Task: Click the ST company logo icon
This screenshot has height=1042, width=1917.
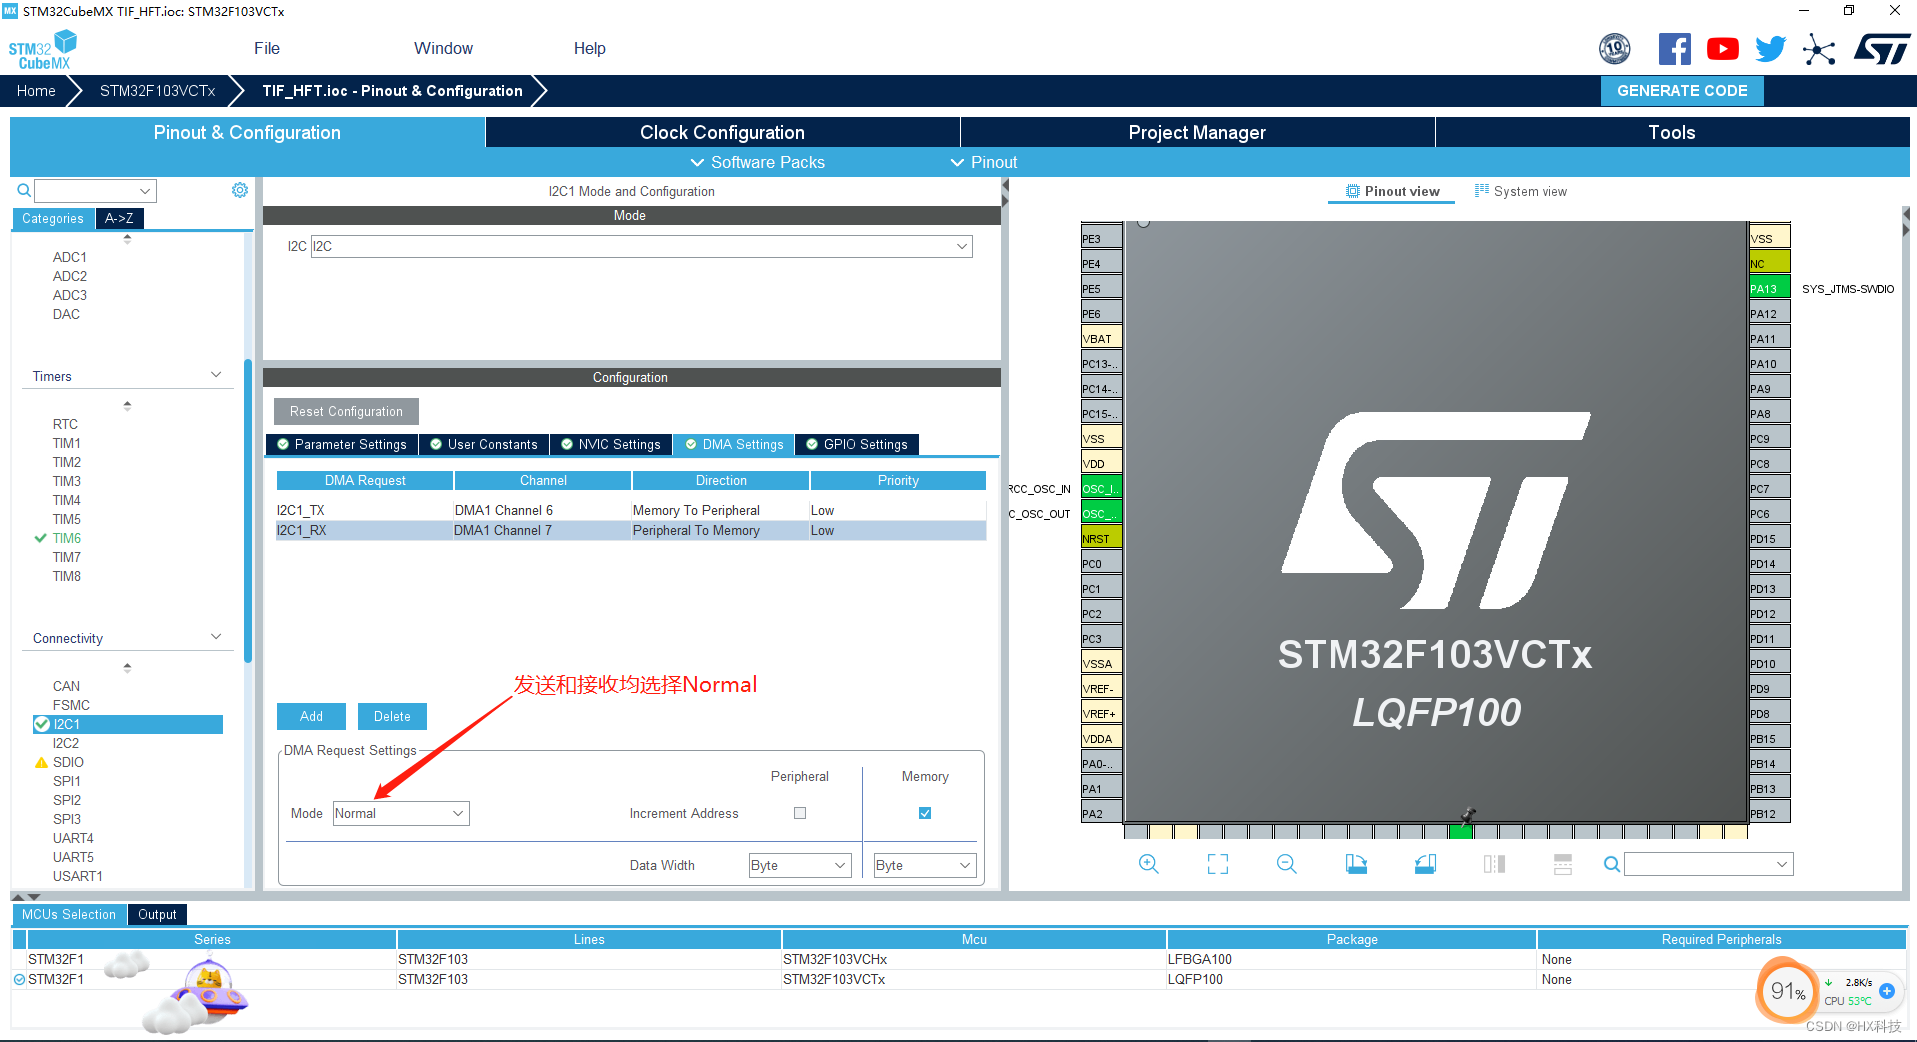Action: click(x=1881, y=49)
